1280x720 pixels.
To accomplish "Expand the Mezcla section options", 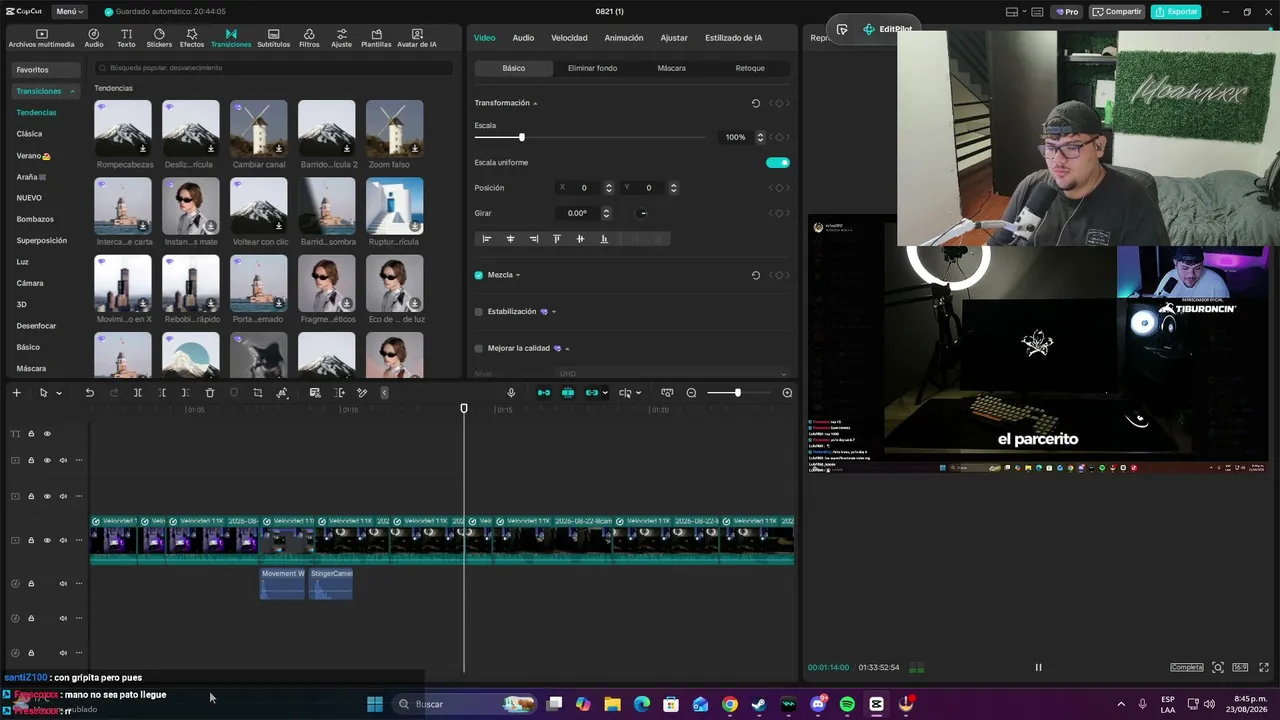I will (517, 275).
